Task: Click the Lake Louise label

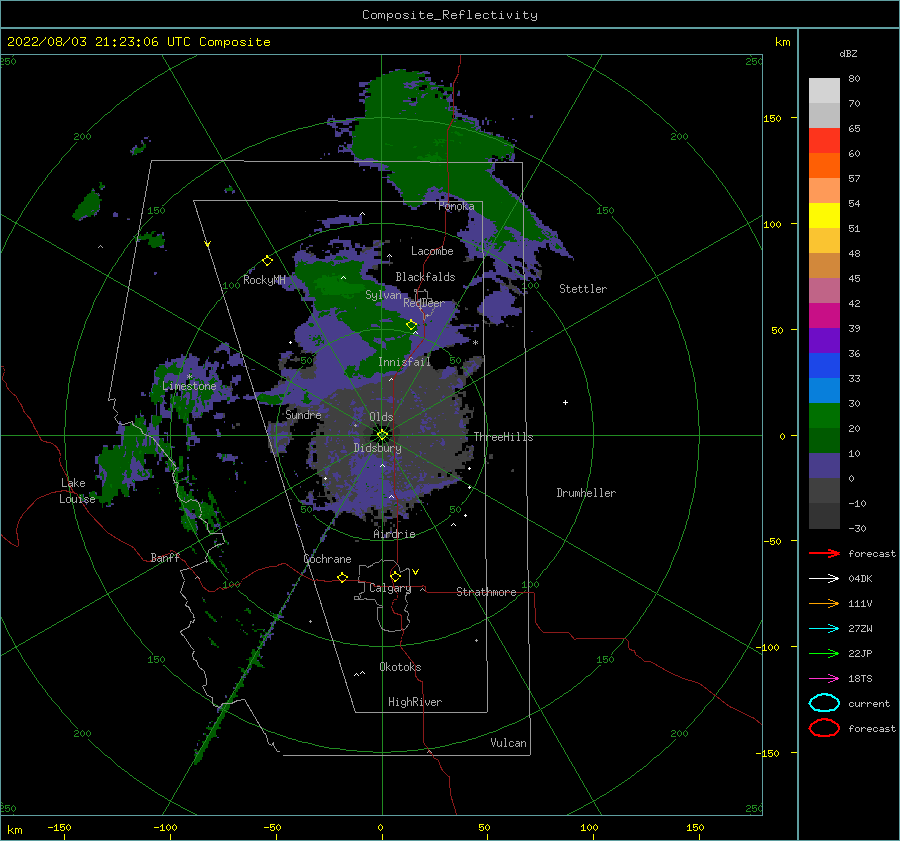Action: (77, 491)
